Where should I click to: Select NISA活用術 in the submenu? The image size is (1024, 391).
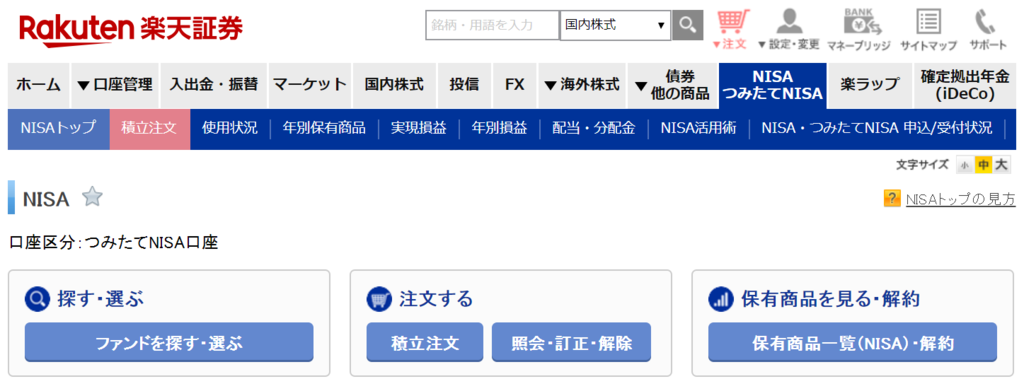(x=698, y=129)
